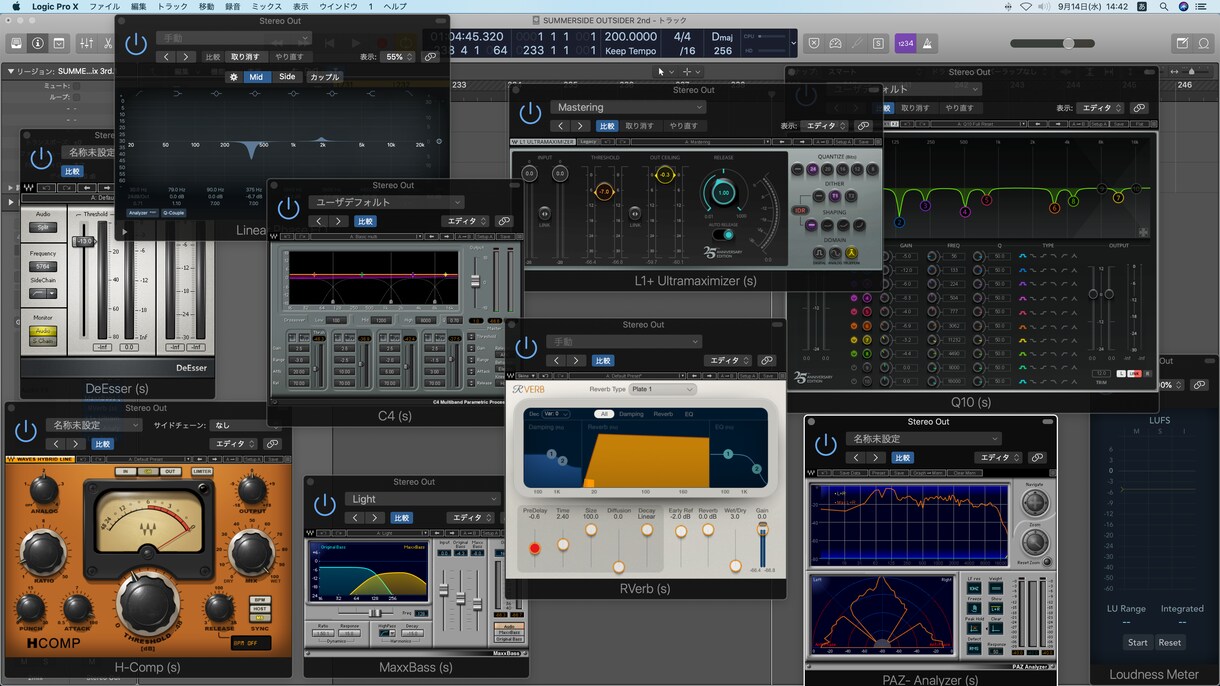1220x686 pixels.
Task: Open the トラック menu
Action: 172,6
